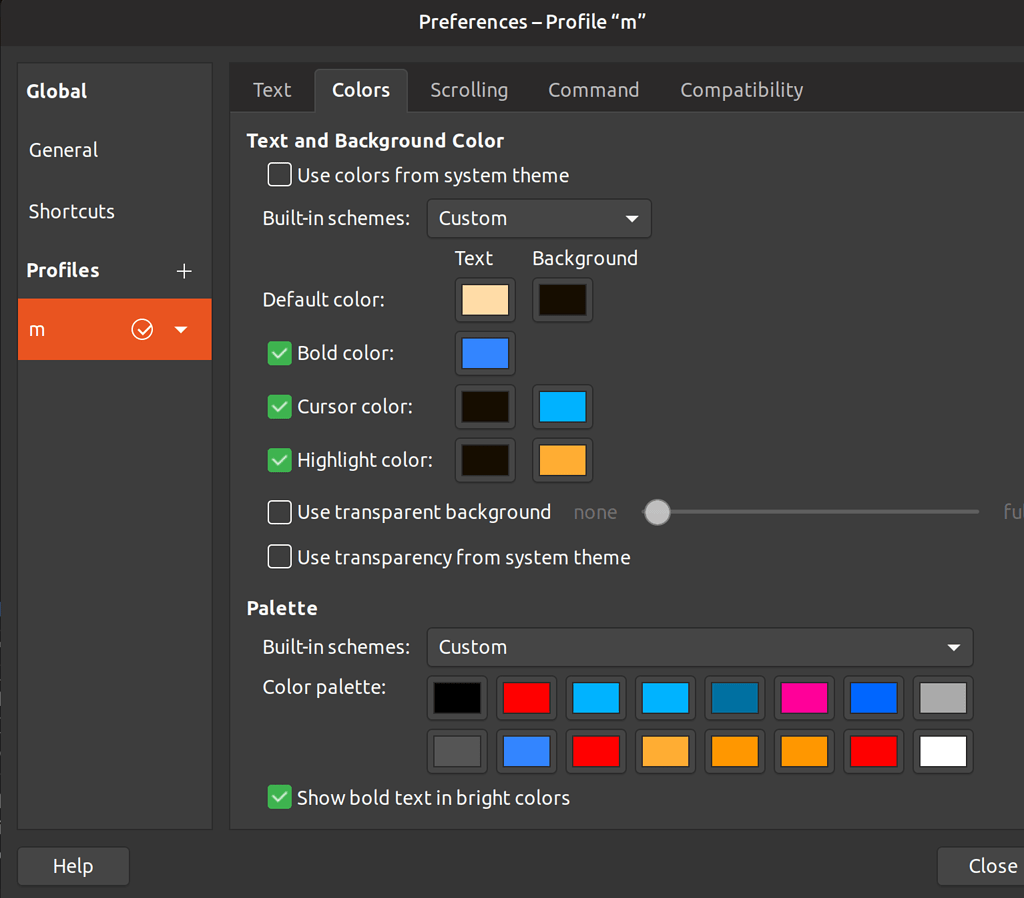
Task: Open the Command tab
Action: (593, 89)
